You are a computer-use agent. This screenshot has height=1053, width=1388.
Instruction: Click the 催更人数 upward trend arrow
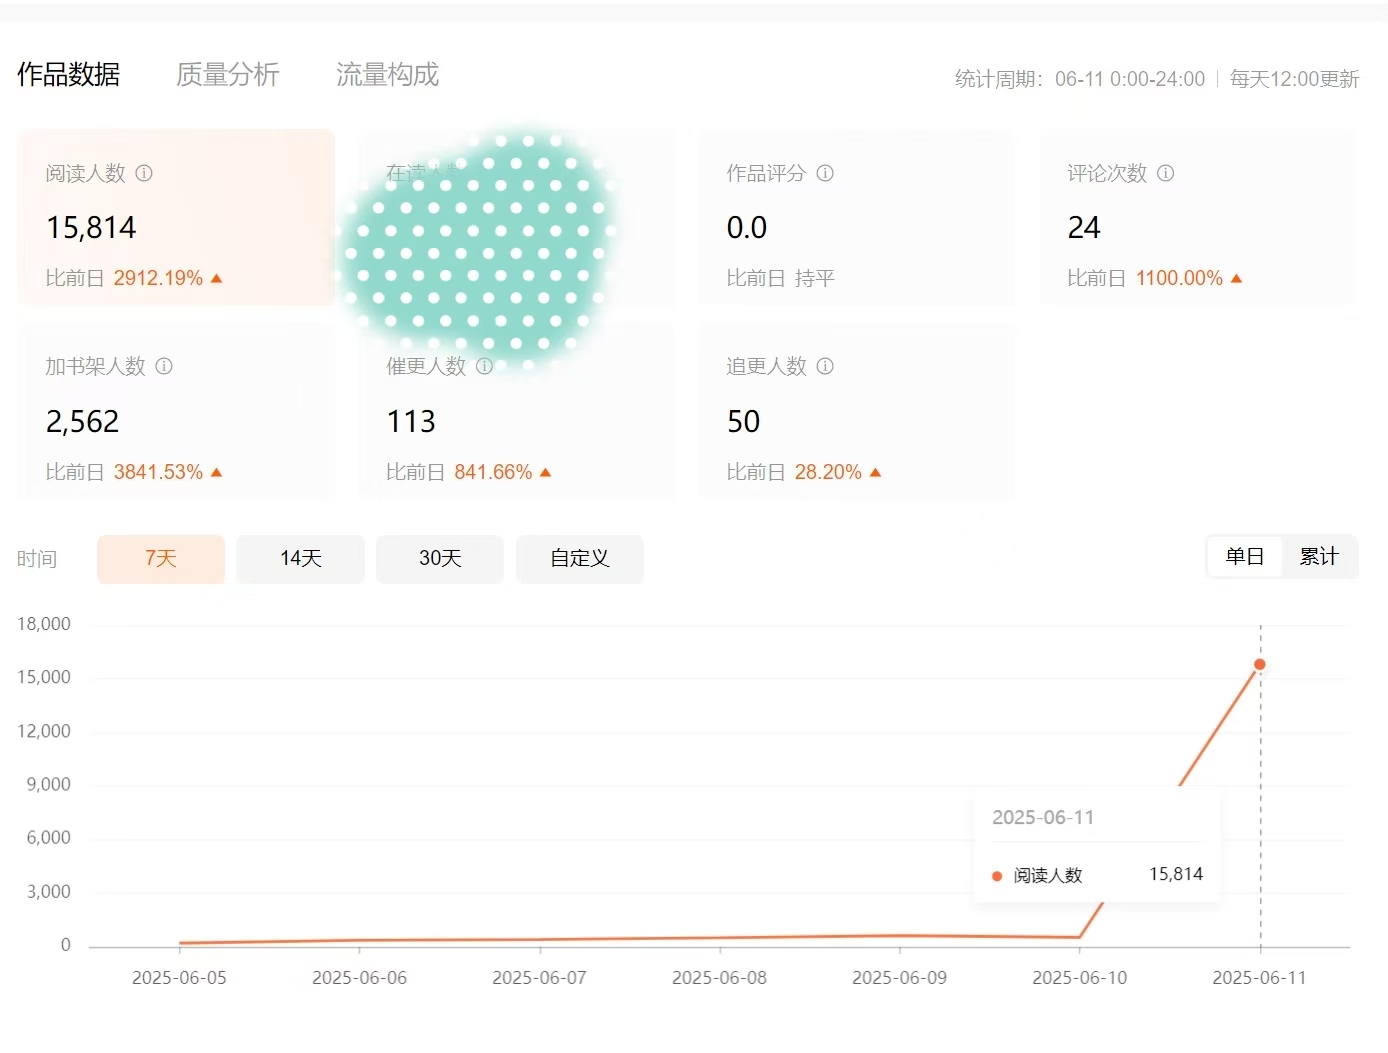pyautogui.click(x=545, y=472)
